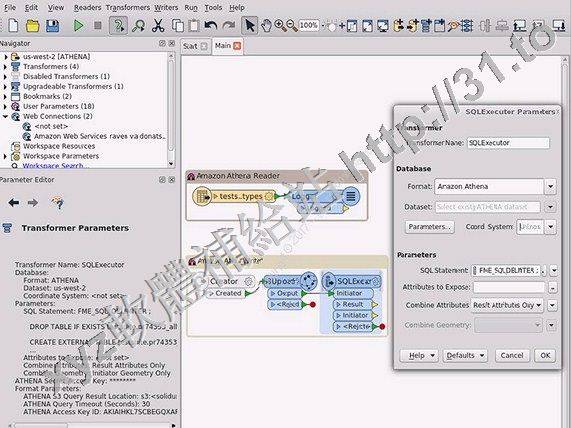Open the Help menu
The height and width of the screenshot is (428, 571).
[237, 8]
